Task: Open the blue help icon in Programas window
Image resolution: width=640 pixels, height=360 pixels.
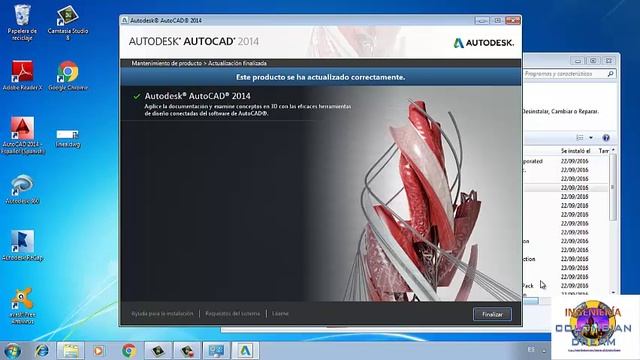Action: (x=606, y=138)
